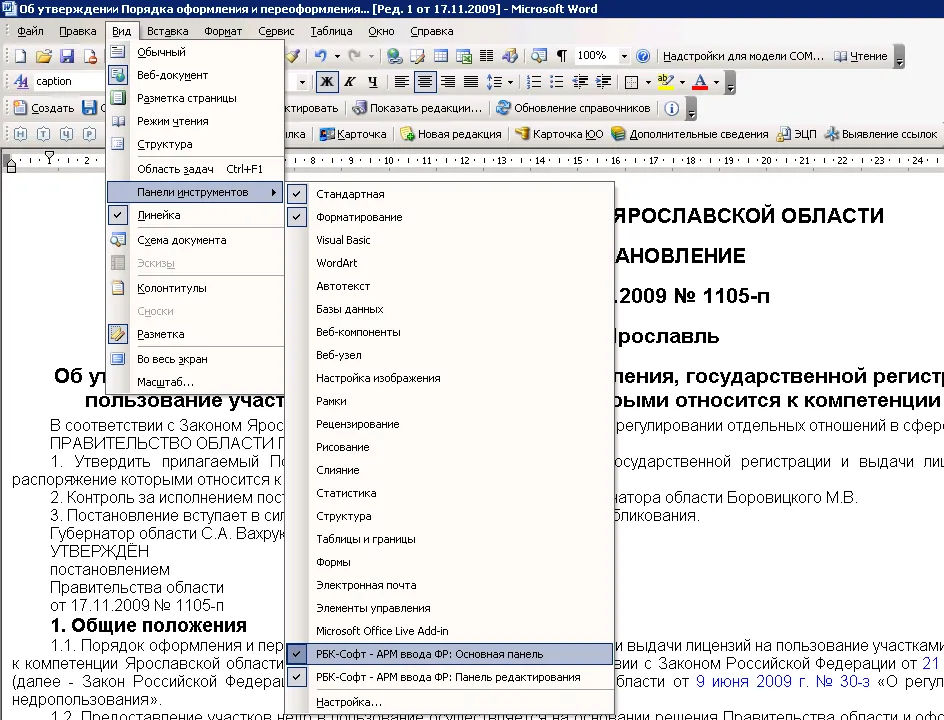Click the Undo arrow icon

(320, 56)
